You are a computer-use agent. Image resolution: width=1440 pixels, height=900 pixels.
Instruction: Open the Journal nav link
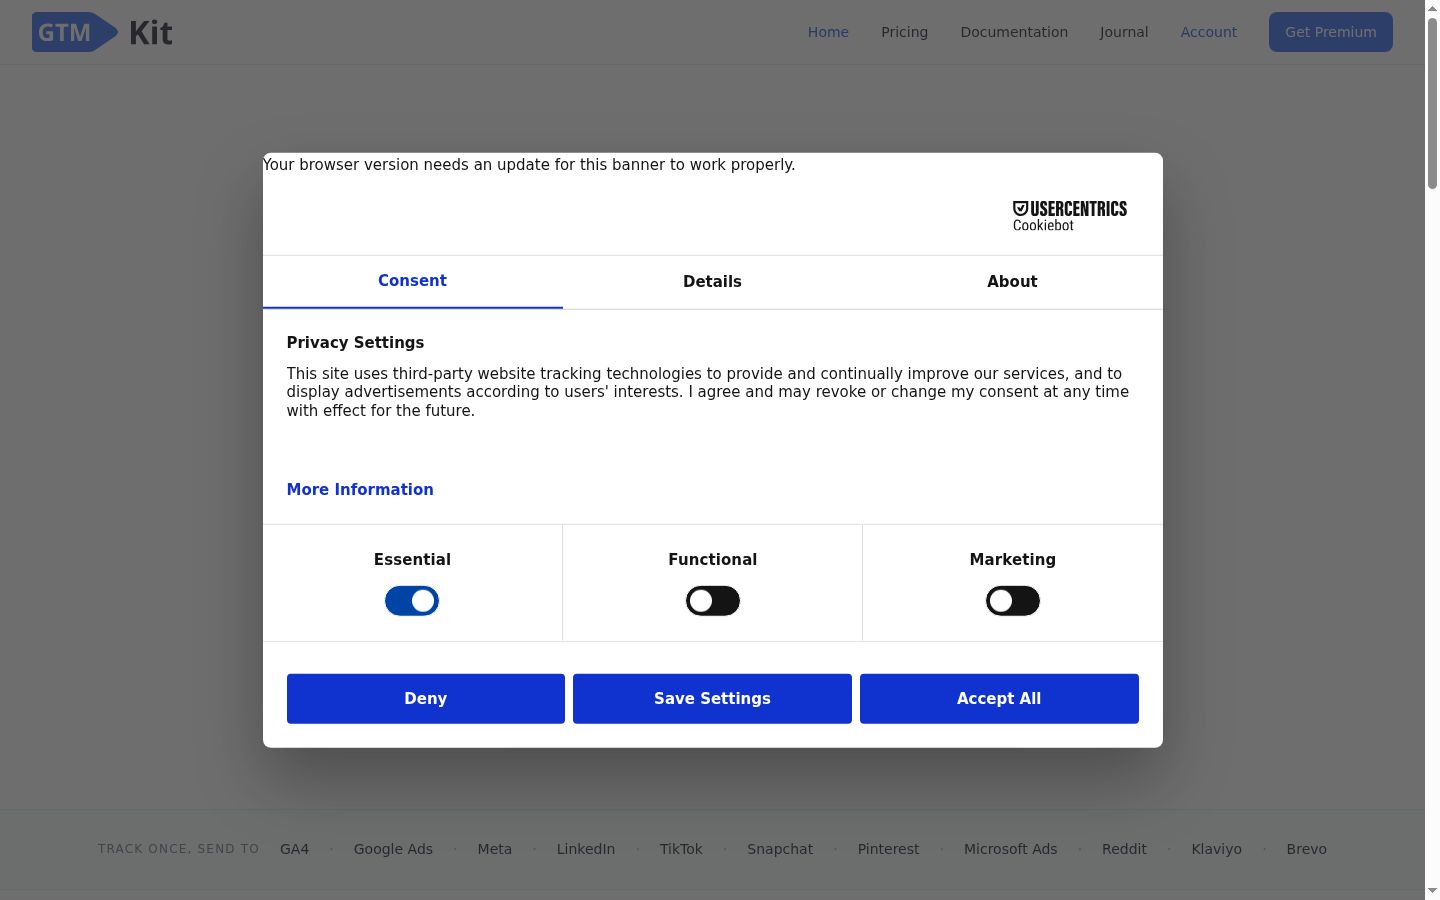point(1124,32)
